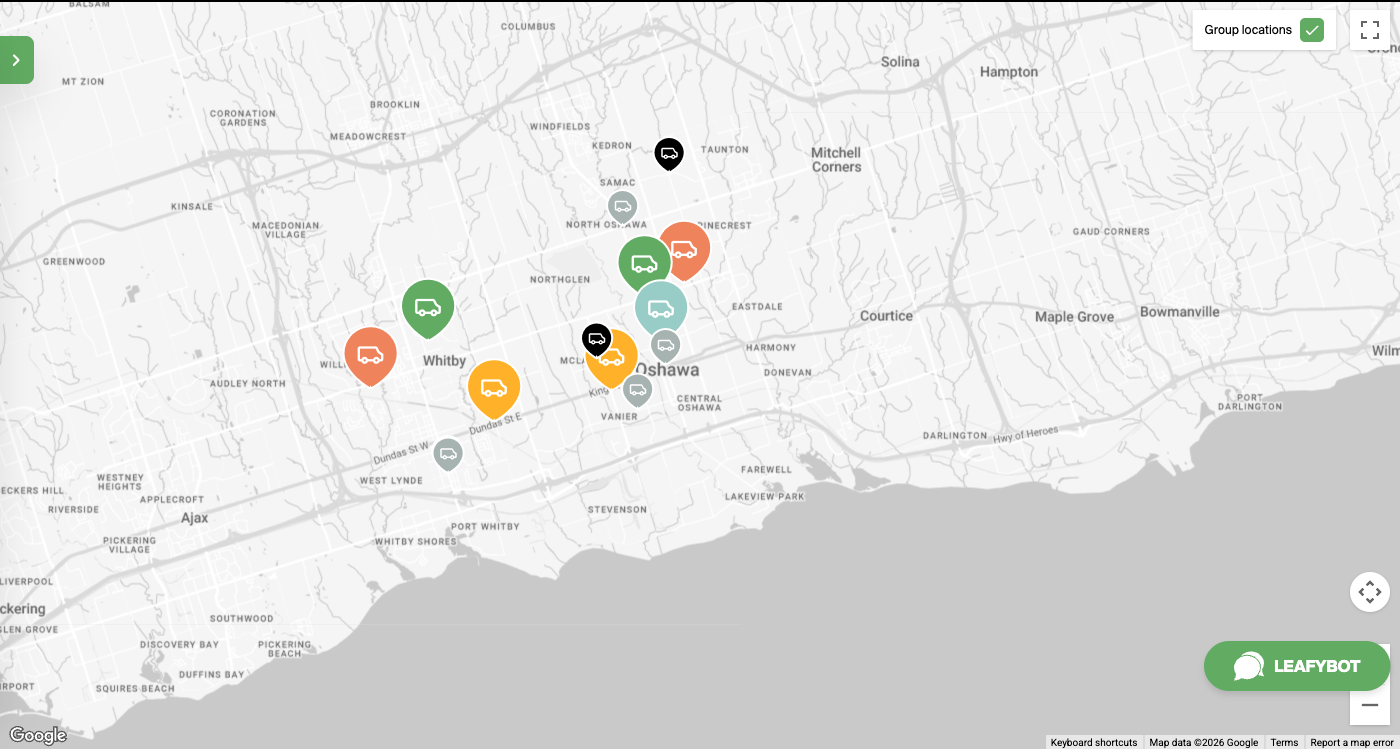The height and width of the screenshot is (749, 1400).
Task: Select the orange truck marker west of Whitby
Action: [x=370, y=355]
